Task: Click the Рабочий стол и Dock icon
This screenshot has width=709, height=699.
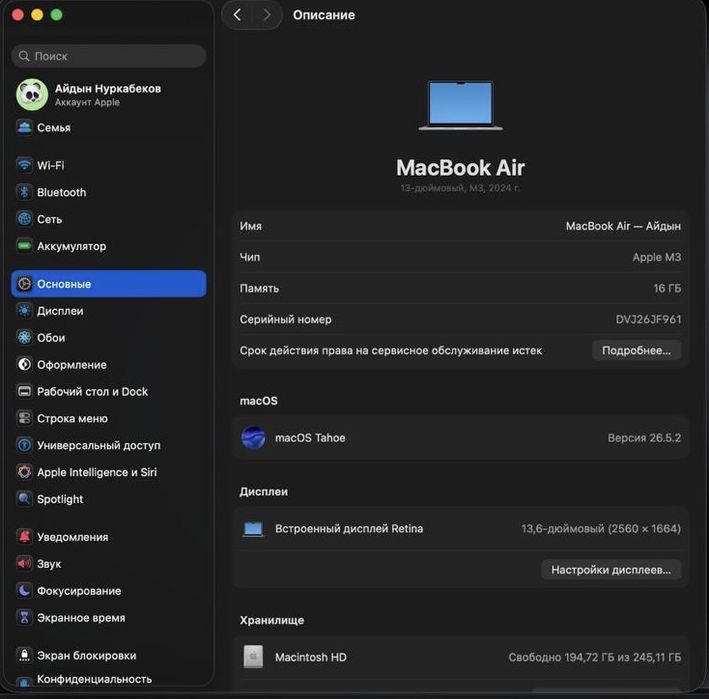Action: (24, 392)
